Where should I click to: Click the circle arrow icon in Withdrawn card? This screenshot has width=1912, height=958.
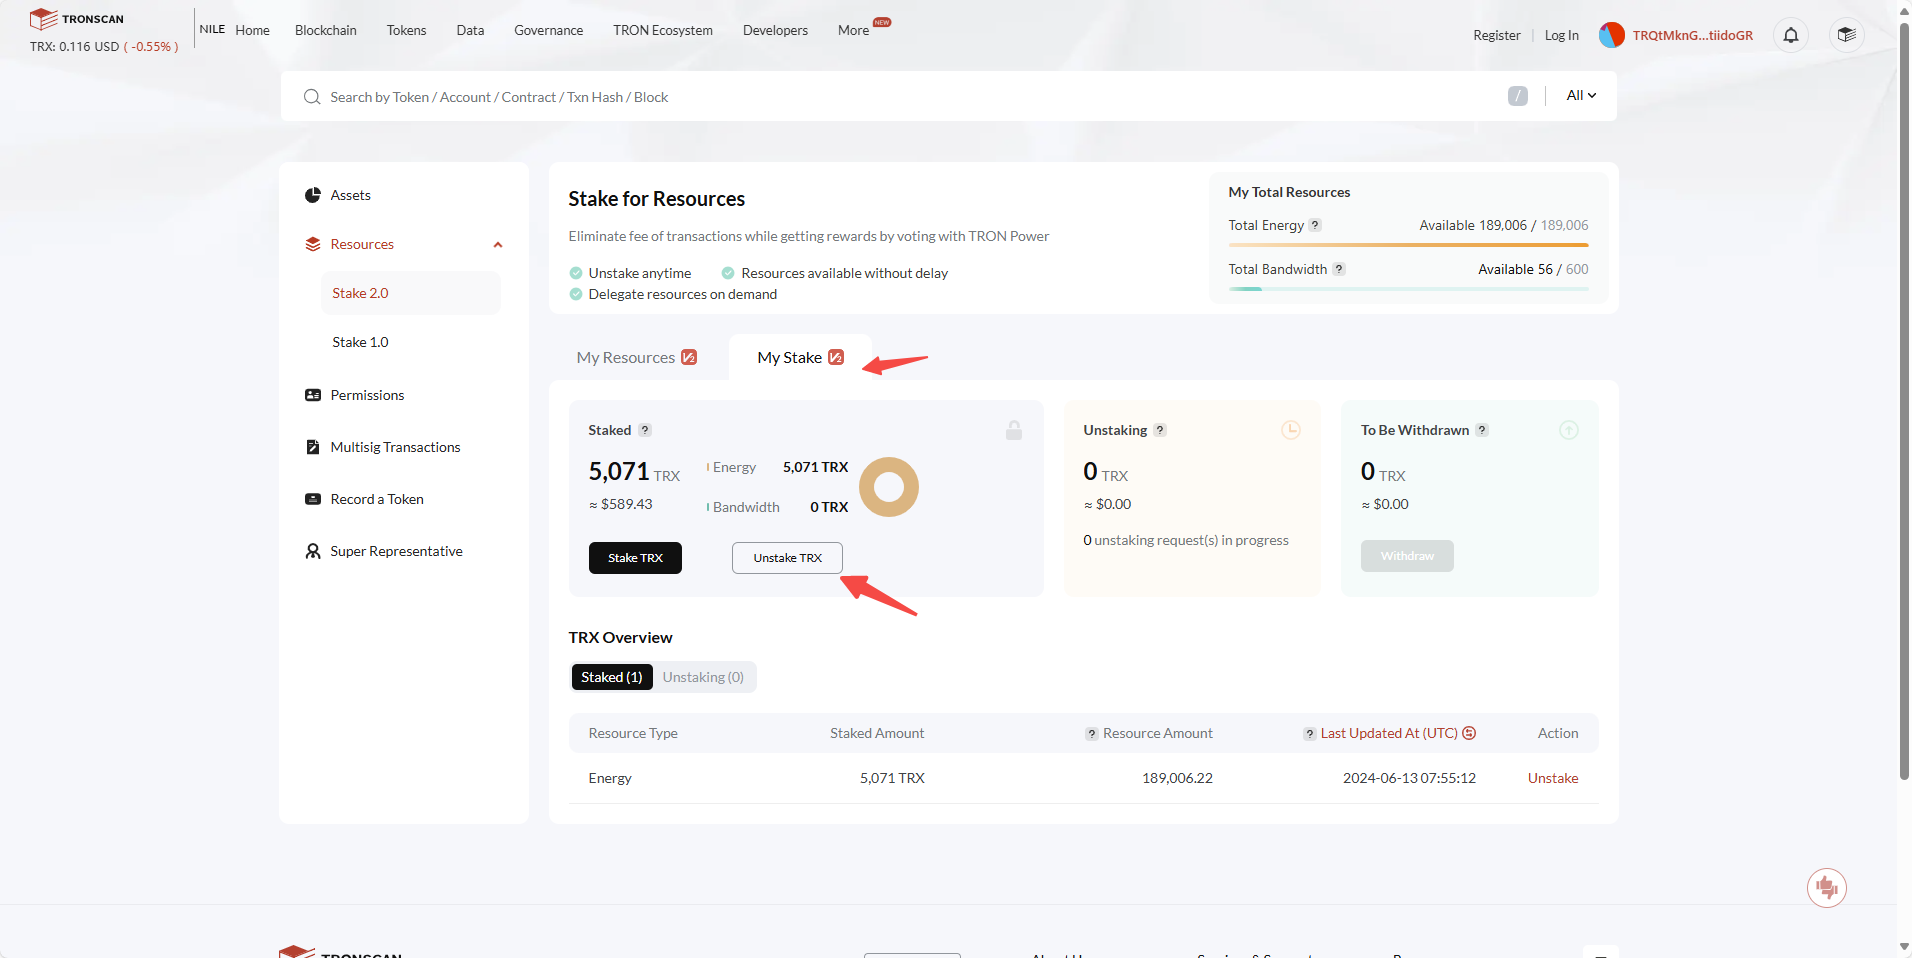pyautogui.click(x=1569, y=430)
